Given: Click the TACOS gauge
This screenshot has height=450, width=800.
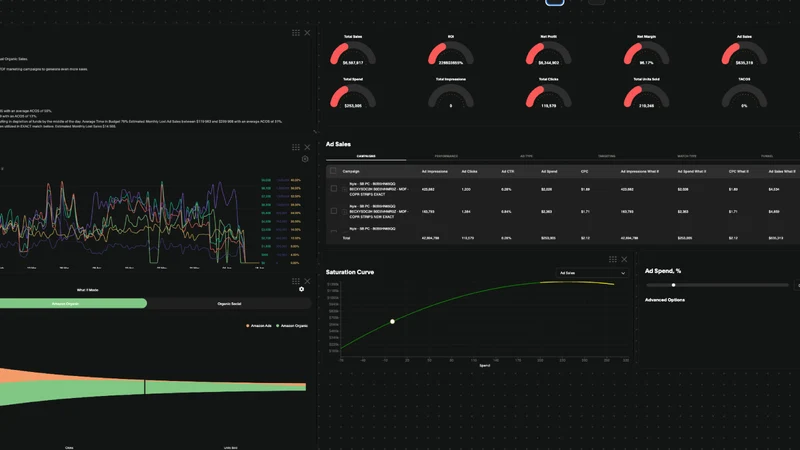Looking at the screenshot, I should pos(744,95).
